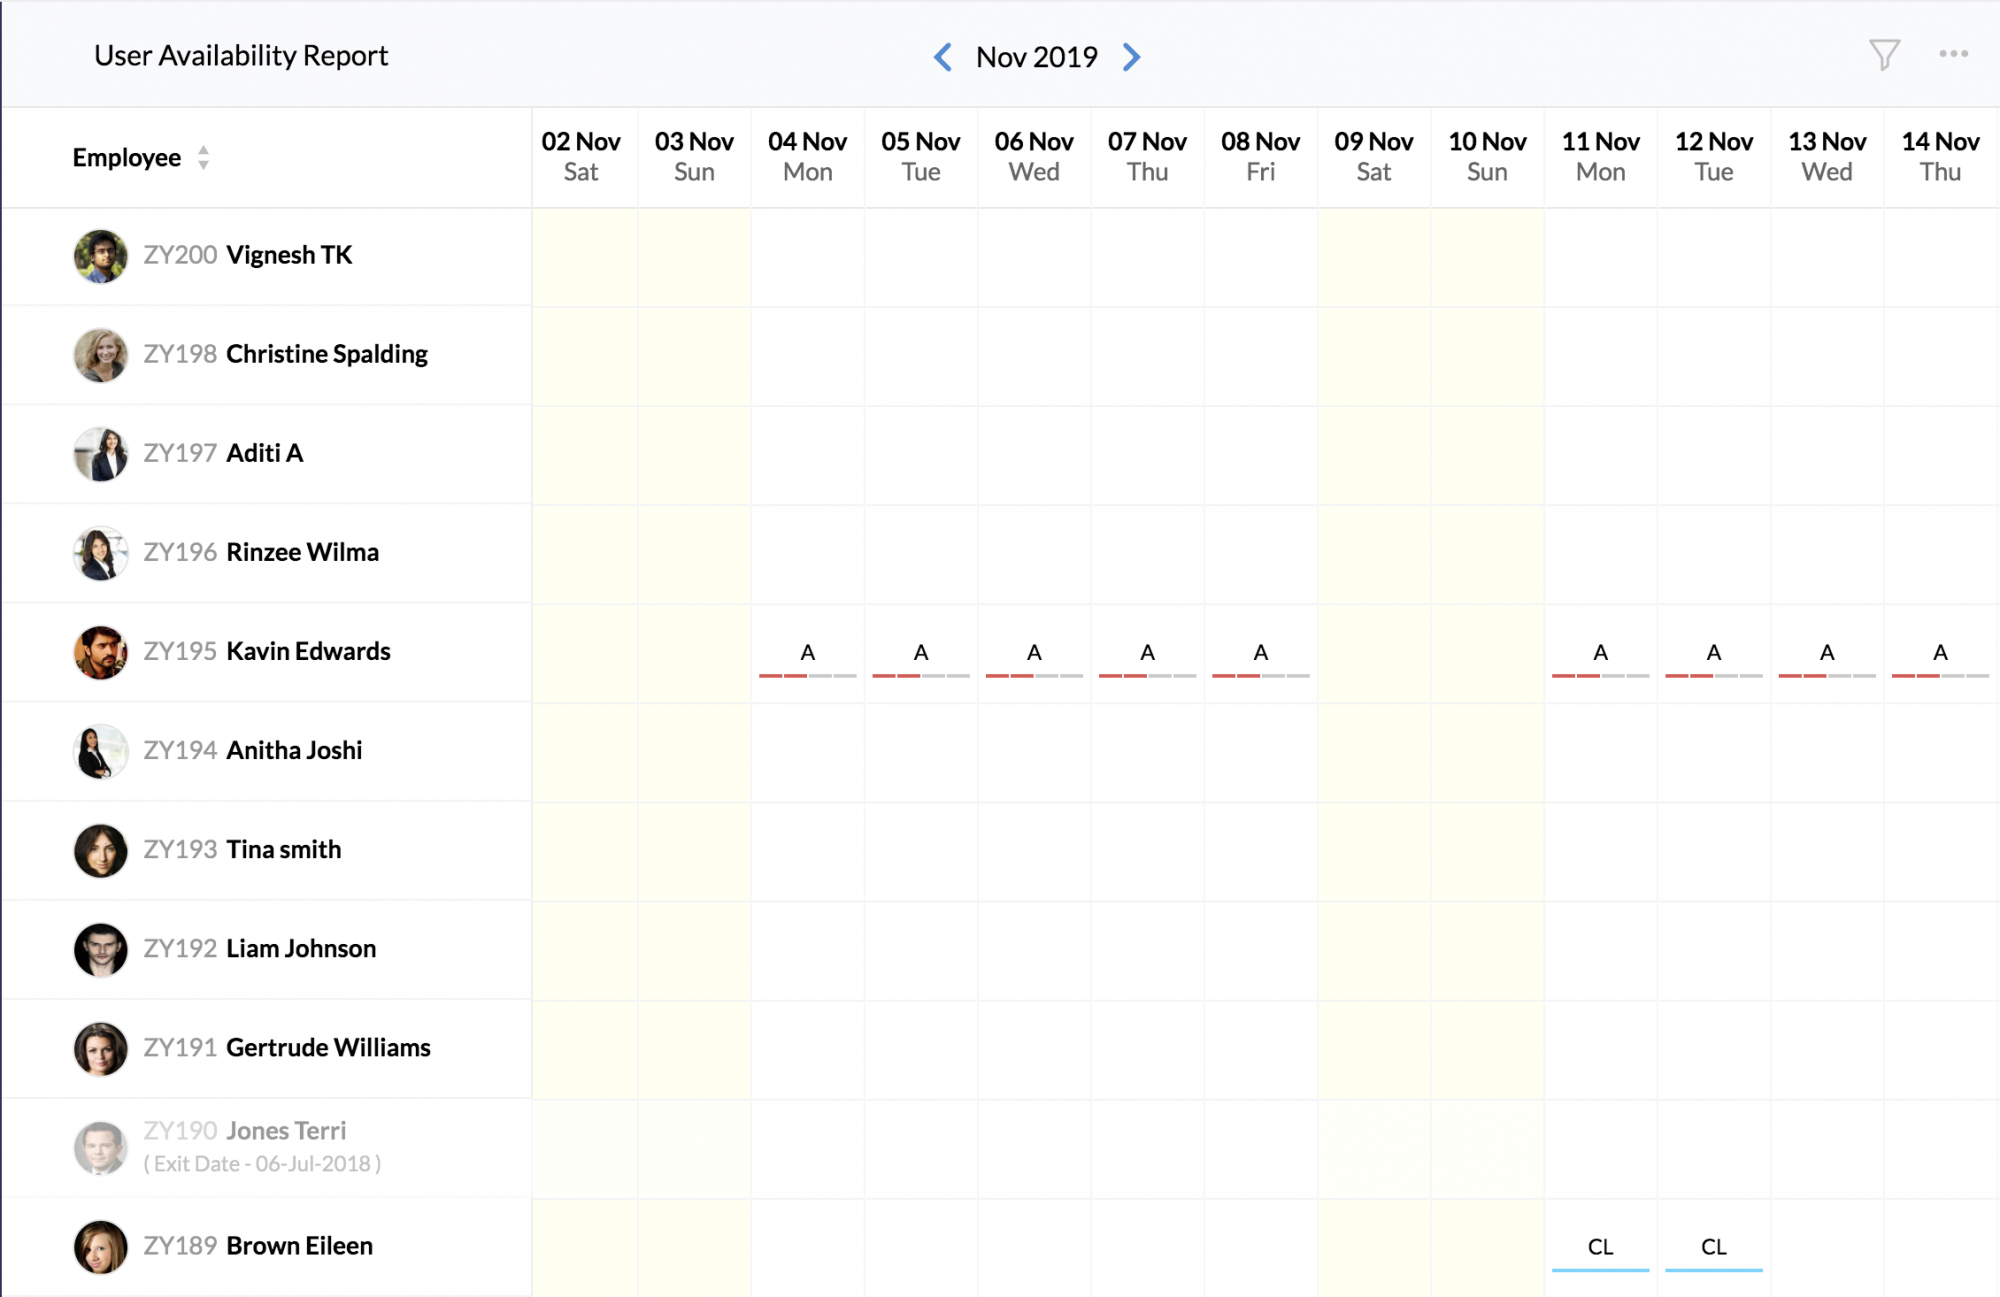Open Aditi A employee name link

click(x=264, y=453)
